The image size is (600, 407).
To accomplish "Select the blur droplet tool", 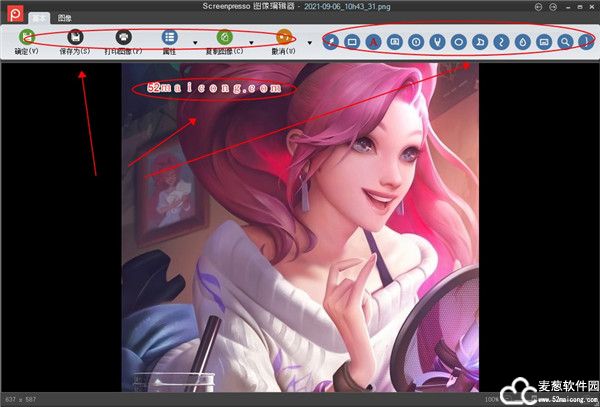I will (522, 42).
